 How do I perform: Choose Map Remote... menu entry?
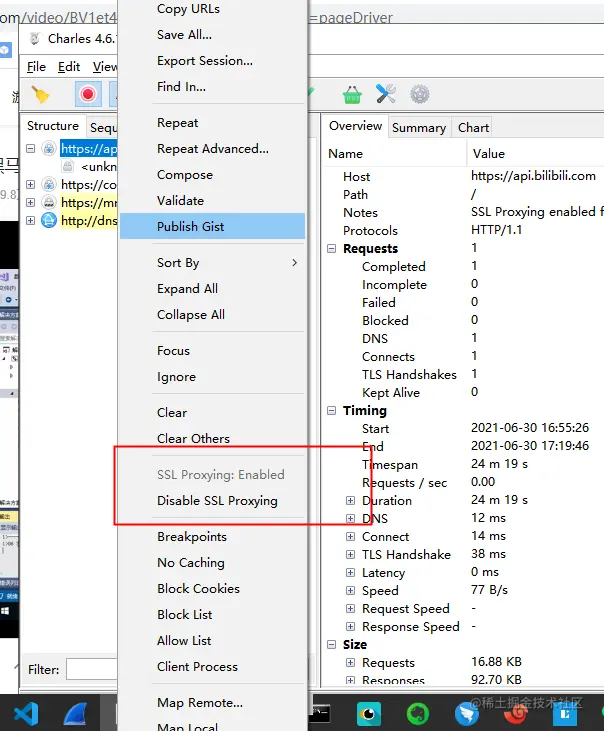click(213, 703)
